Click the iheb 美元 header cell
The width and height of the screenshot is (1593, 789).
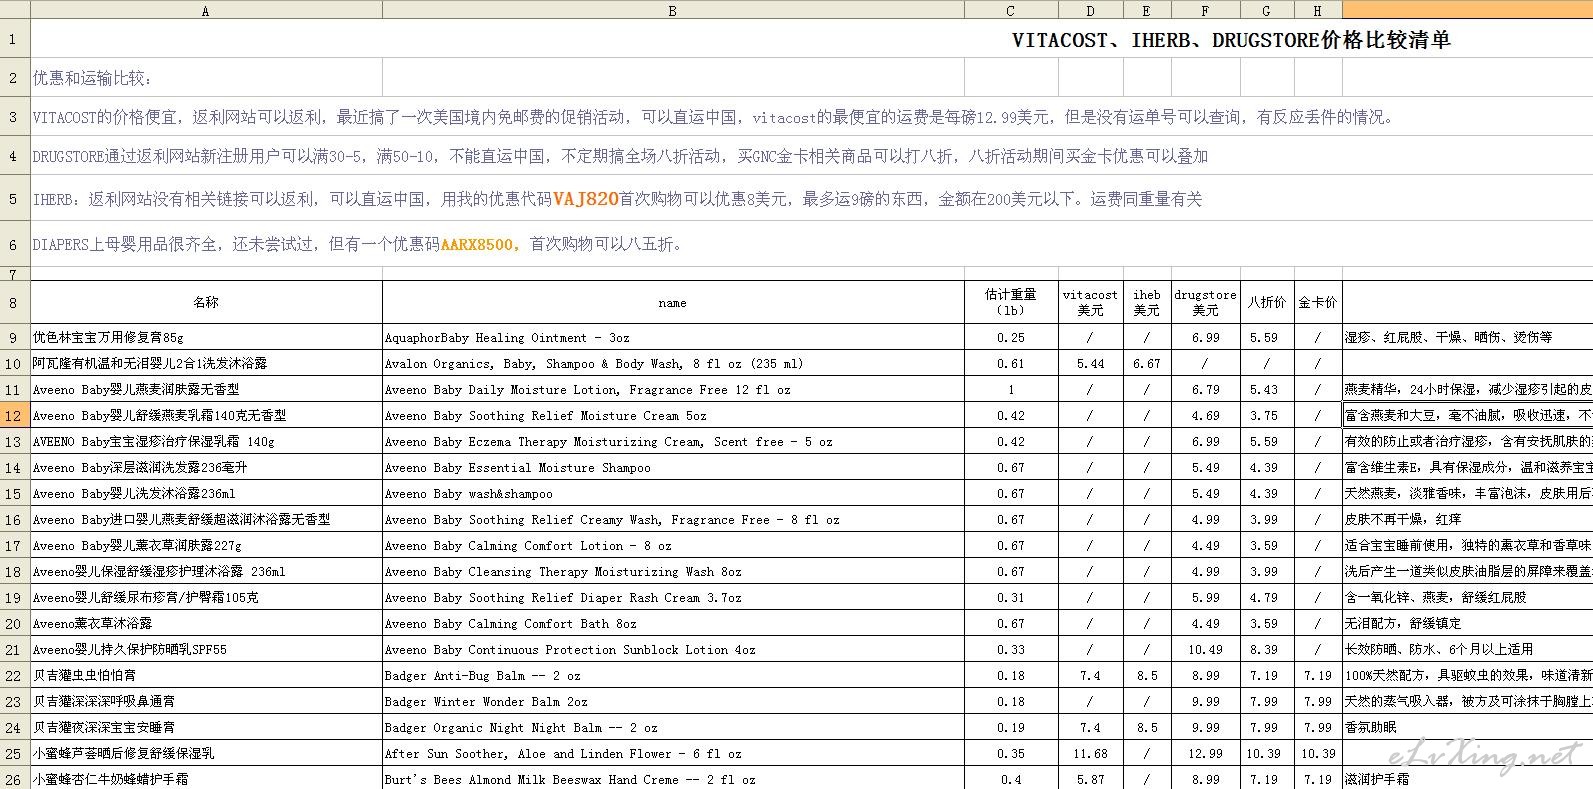coord(1146,302)
